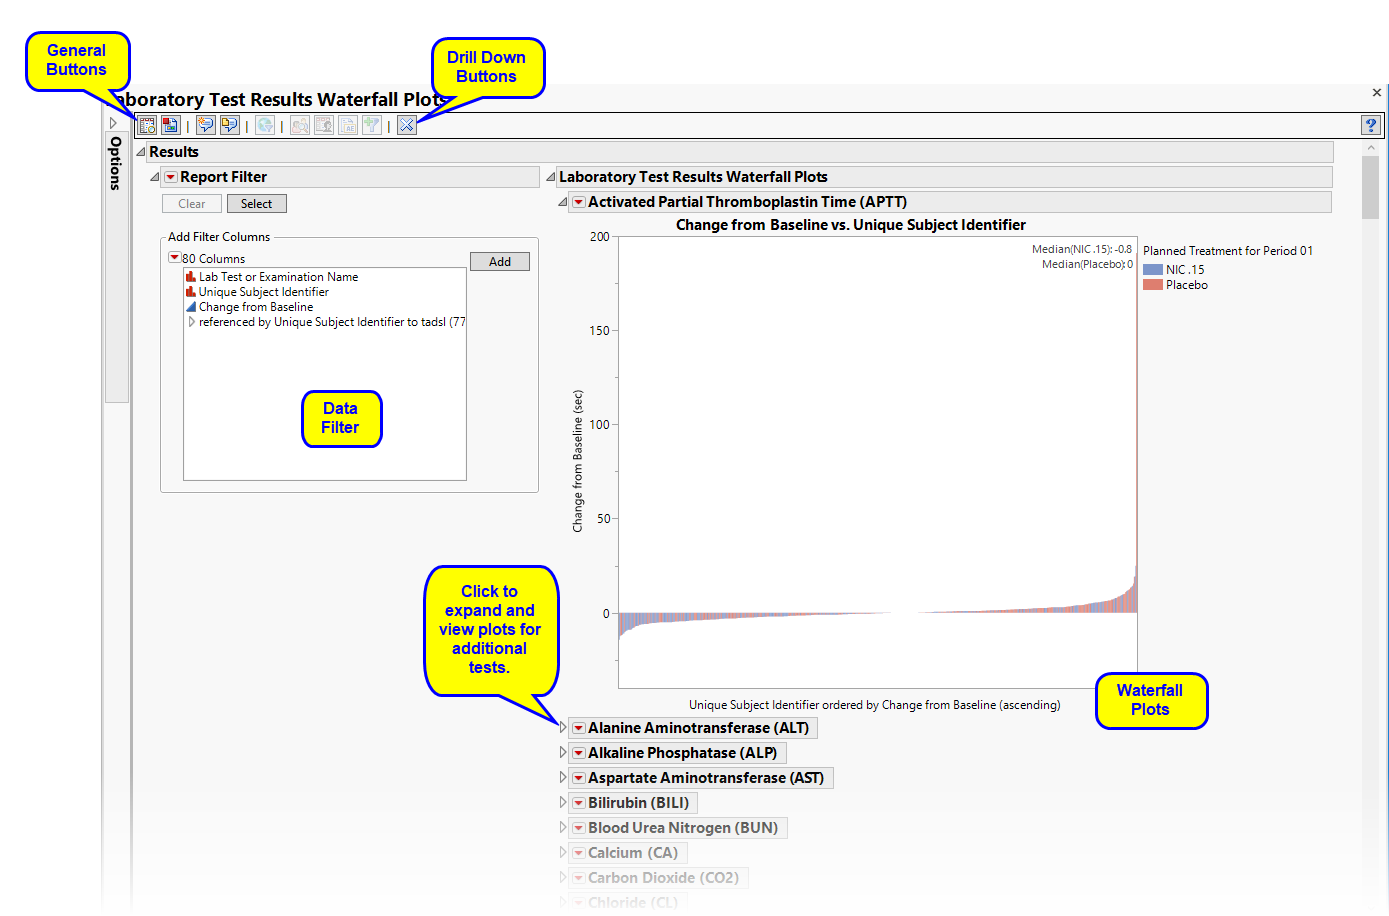The image size is (1389, 916).
Task: Open the AST red triangle menu
Action: point(578,778)
